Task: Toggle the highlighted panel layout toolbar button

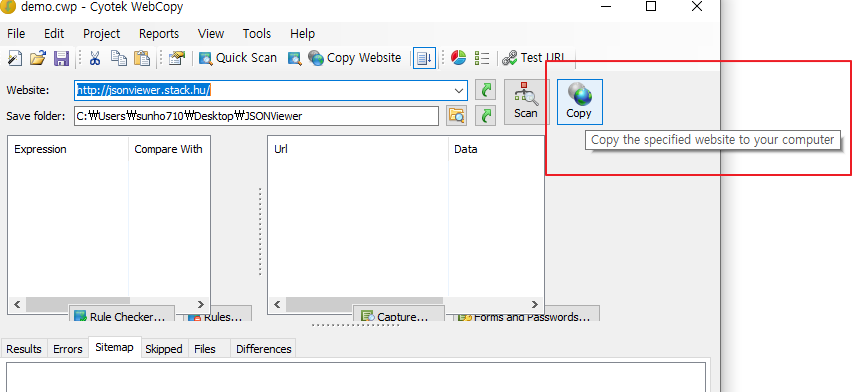Action: [x=424, y=58]
